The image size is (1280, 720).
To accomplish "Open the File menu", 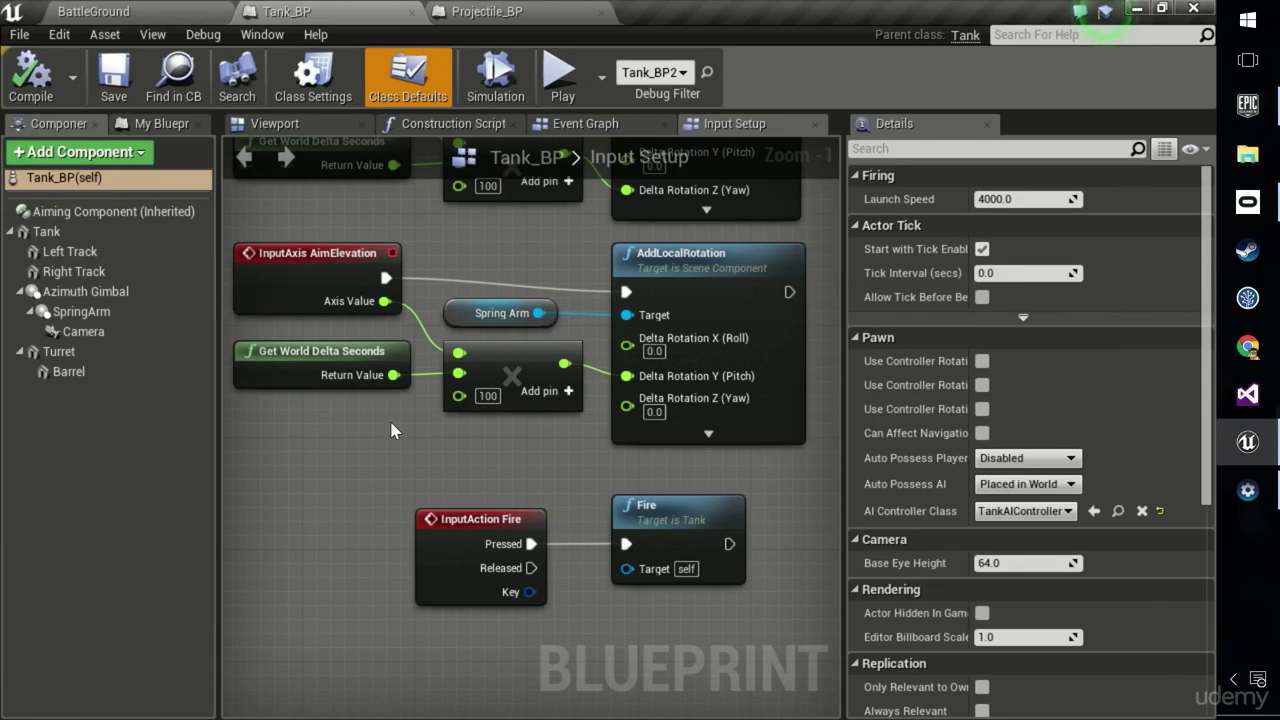I will [19, 34].
